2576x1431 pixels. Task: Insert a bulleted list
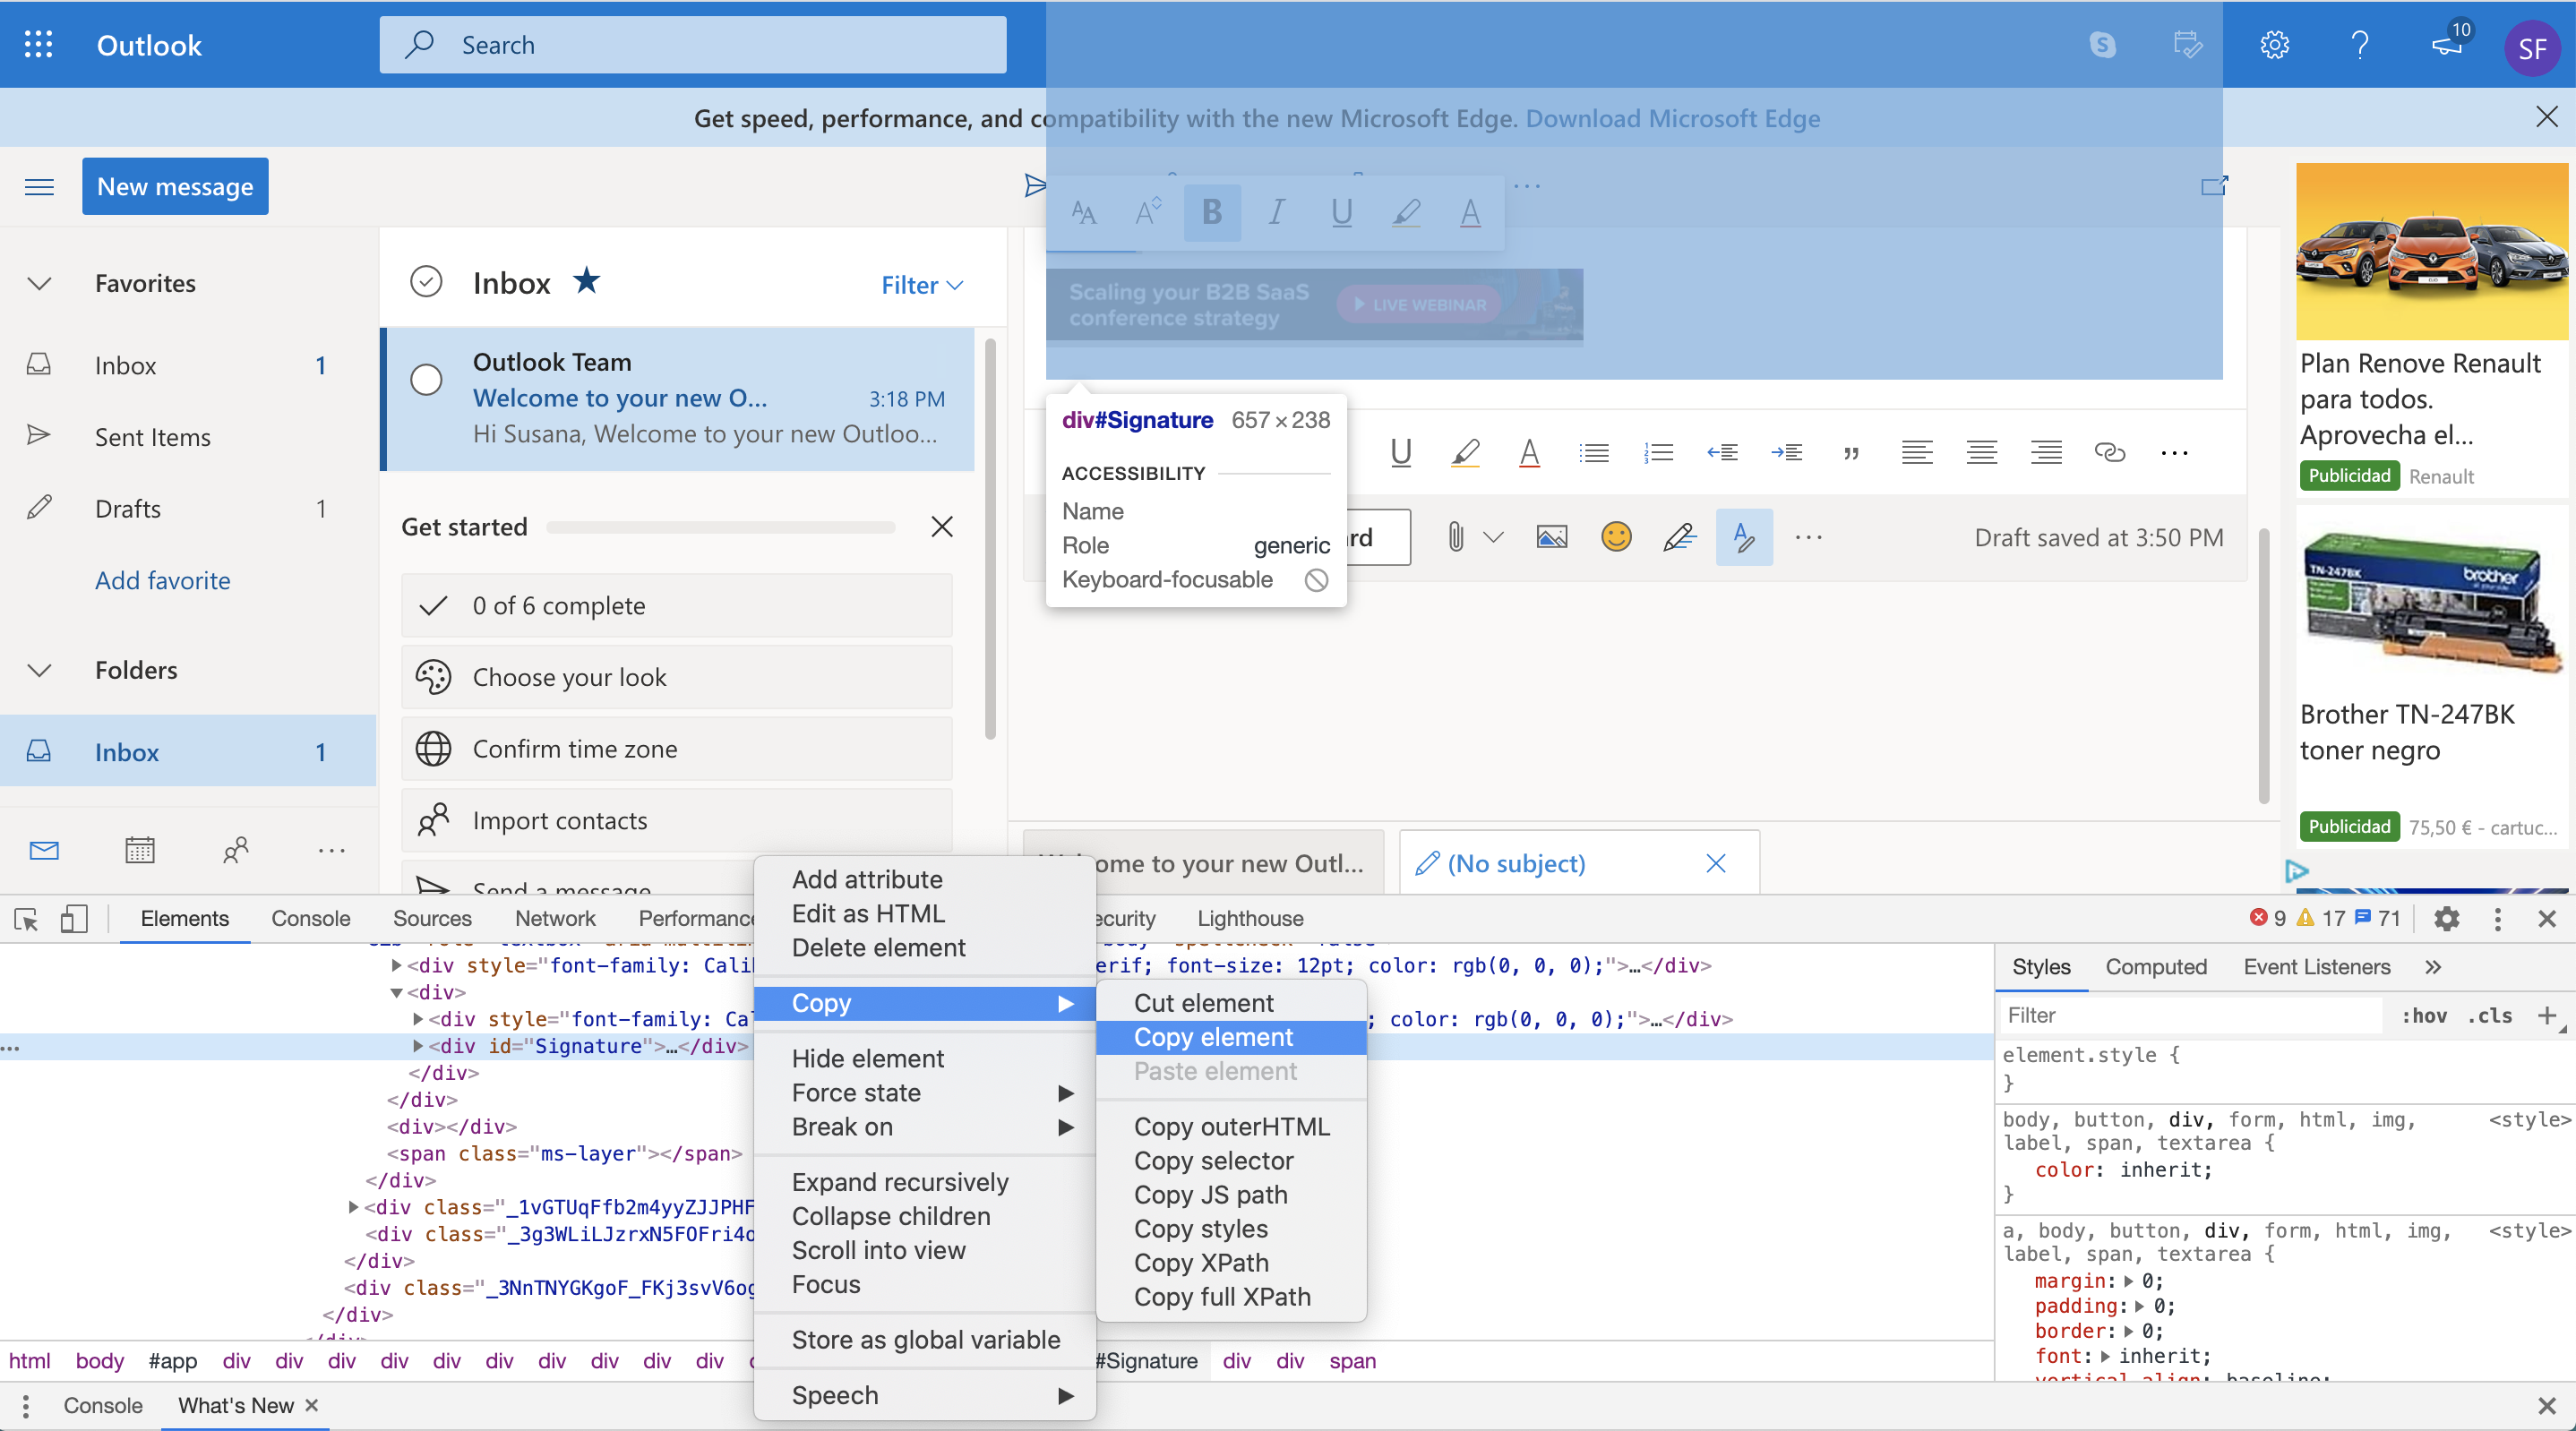point(1594,453)
